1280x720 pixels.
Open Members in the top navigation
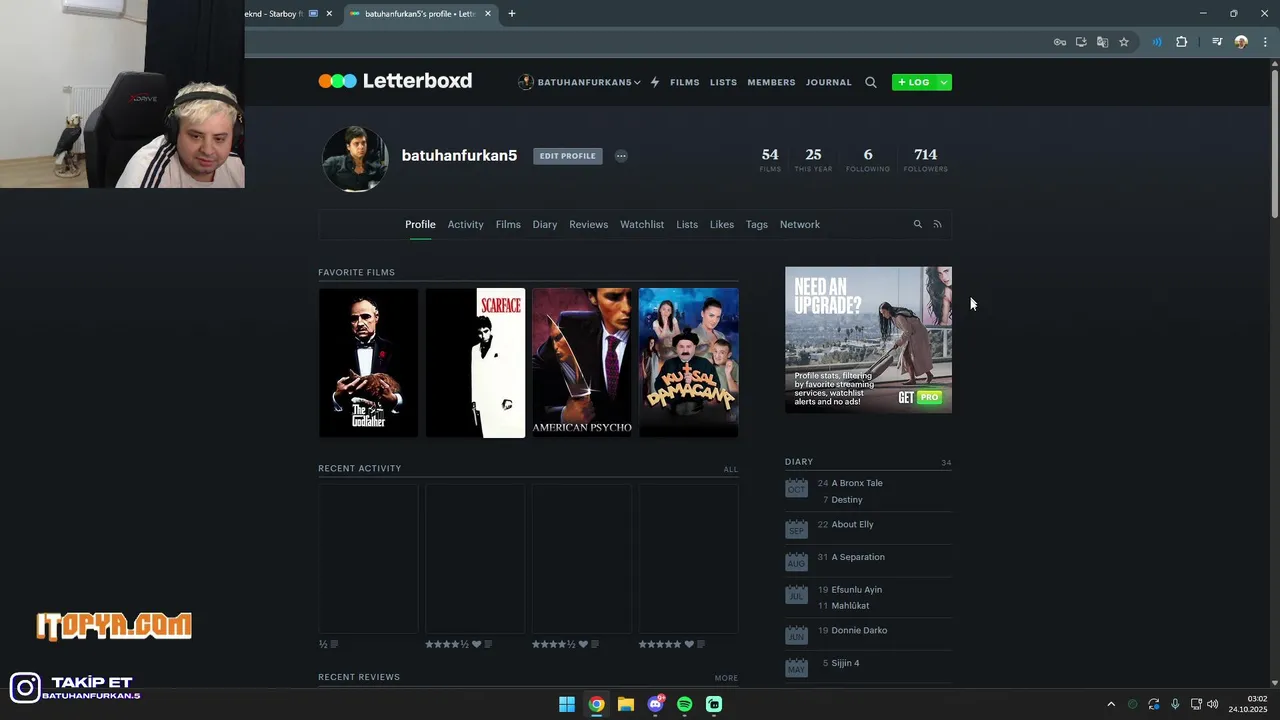(771, 82)
